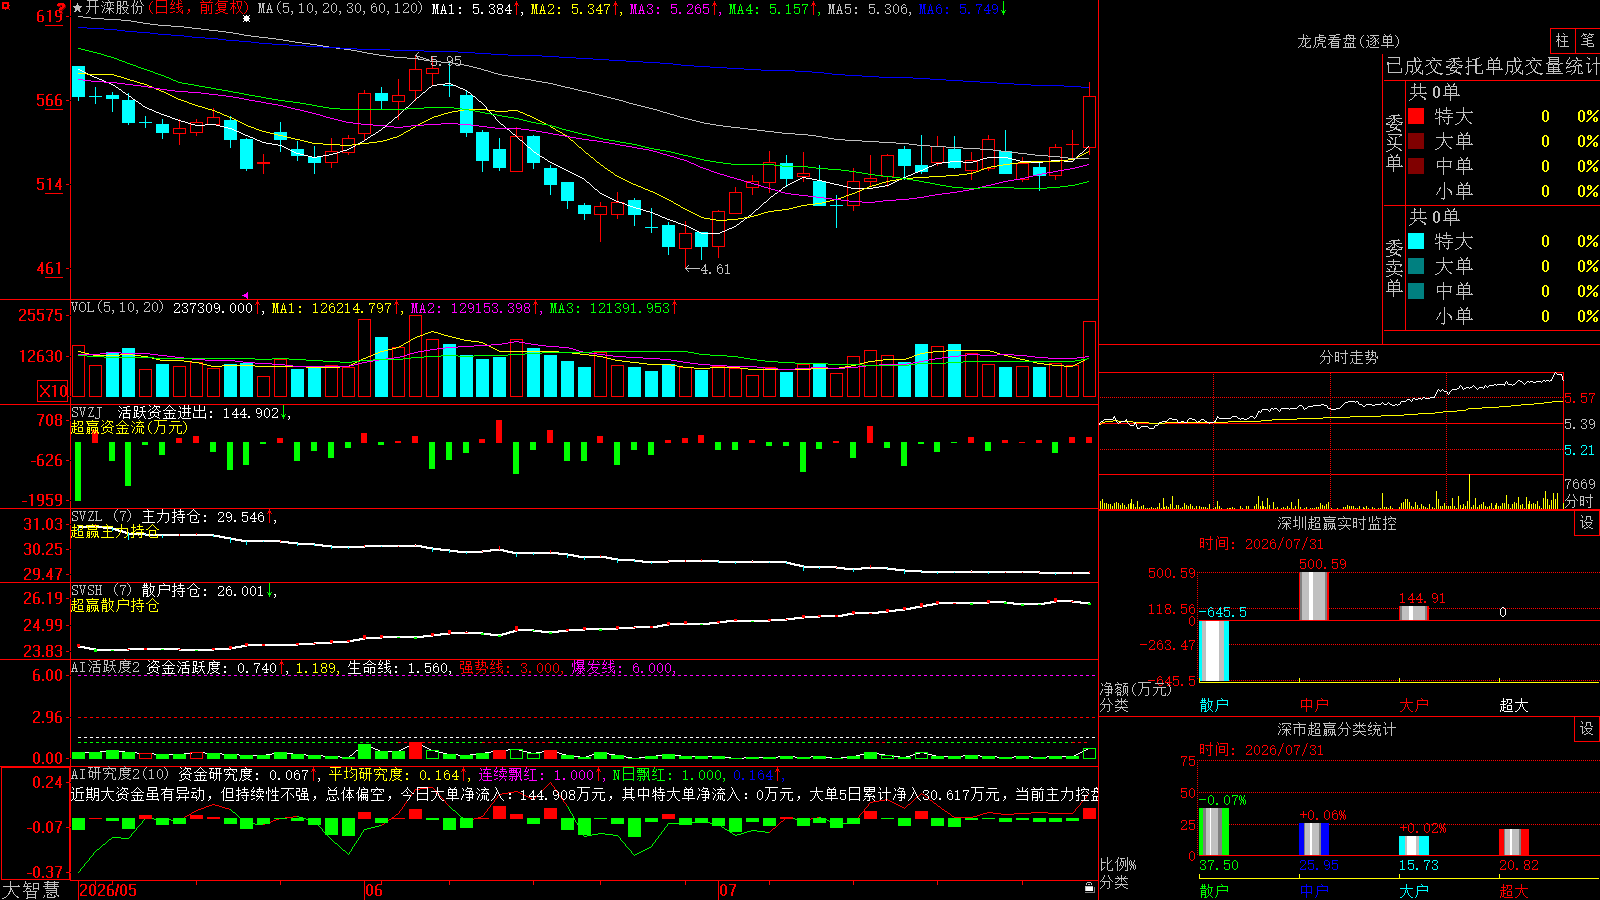
Task: Click the 500.59 bar in 深圳超赢实时监控
Action: pyautogui.click(x=1314, y=596)
